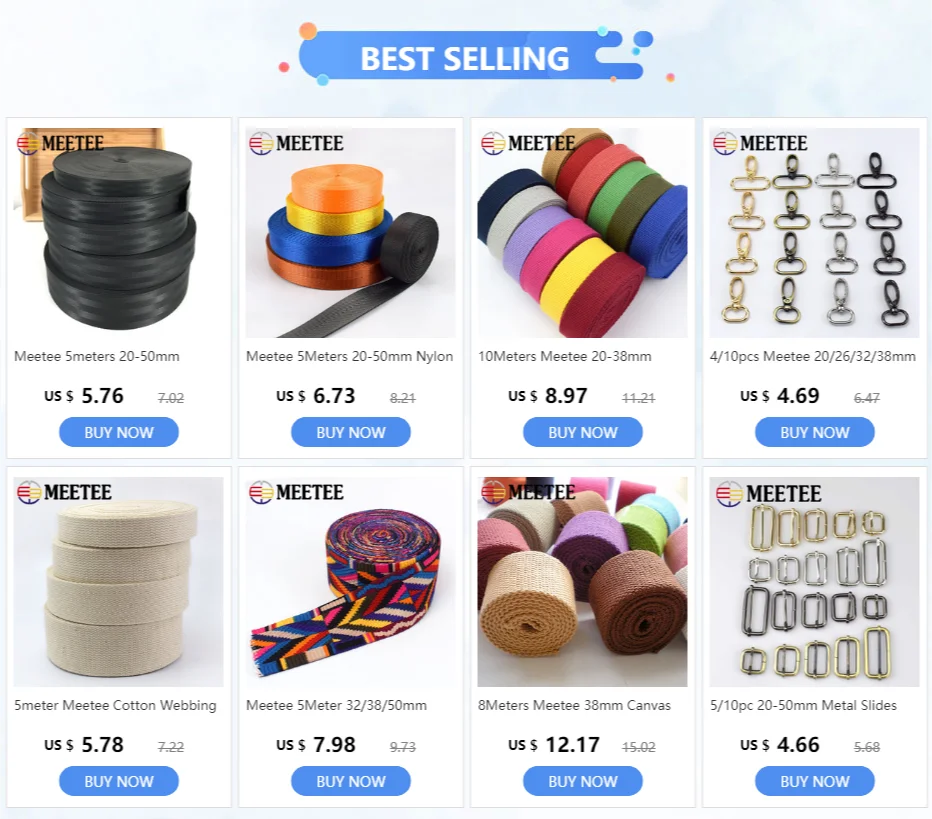Click the Meetee logo on metal slides product
This screenshot has height=819, width=932.
tap(768, 494)
